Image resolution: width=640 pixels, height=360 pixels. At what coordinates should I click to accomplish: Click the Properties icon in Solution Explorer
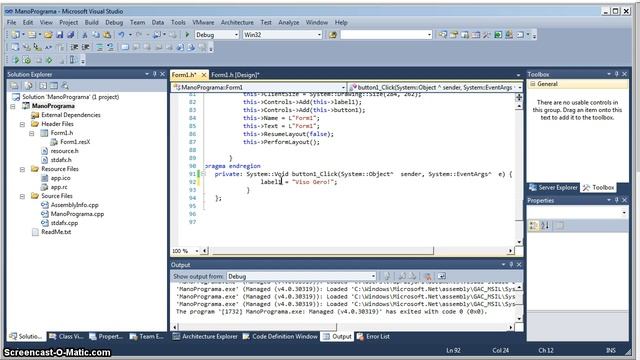(15, 86)
